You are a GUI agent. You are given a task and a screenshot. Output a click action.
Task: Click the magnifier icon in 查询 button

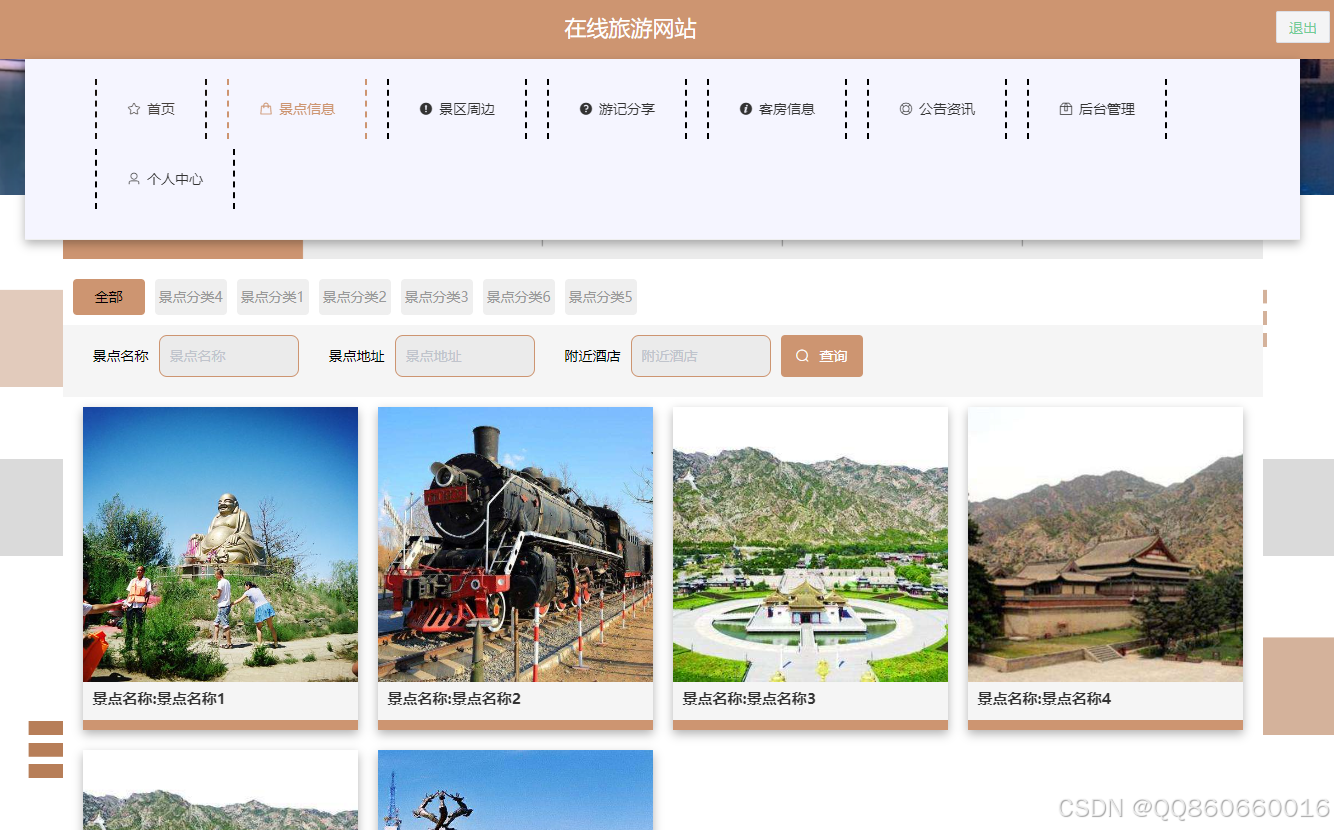tap(802, 356)
